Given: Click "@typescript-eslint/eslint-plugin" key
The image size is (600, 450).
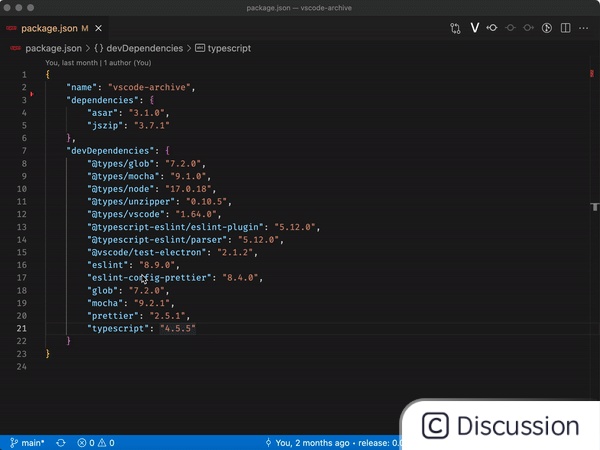Looking at the screenshot, I should click(178, 227).
